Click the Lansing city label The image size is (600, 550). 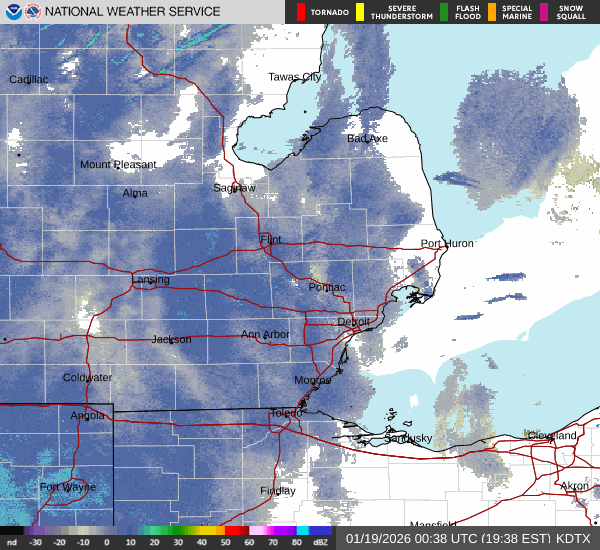(150, 280)
